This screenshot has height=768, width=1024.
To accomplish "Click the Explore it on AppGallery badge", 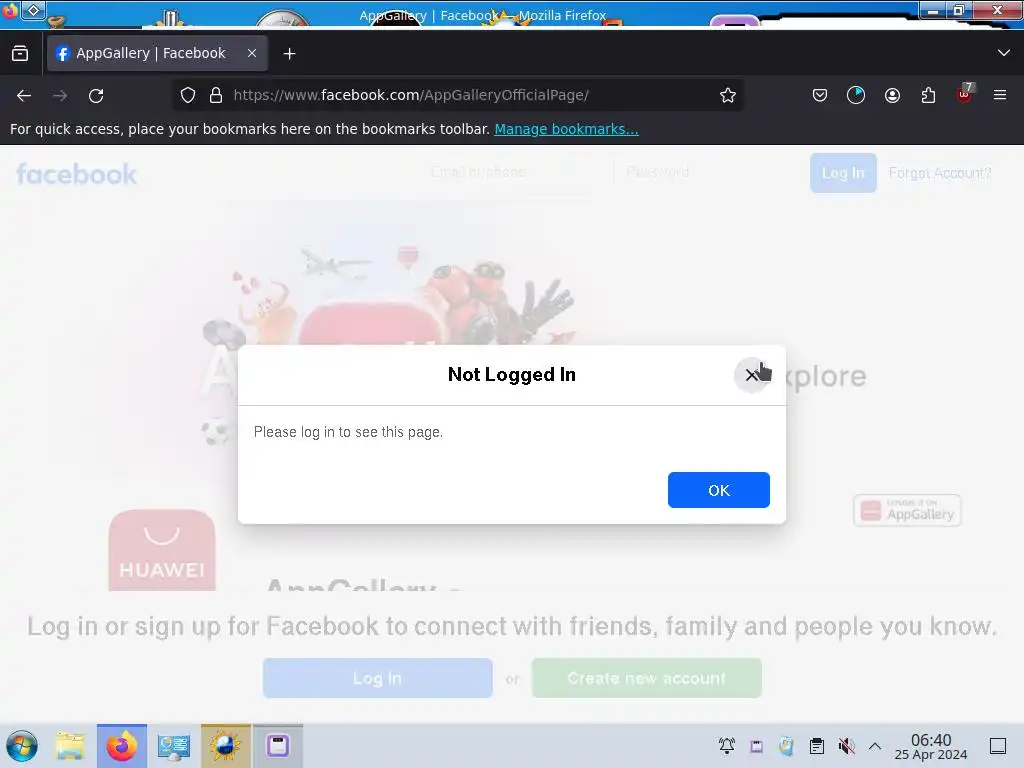I will tap(907, 510).
